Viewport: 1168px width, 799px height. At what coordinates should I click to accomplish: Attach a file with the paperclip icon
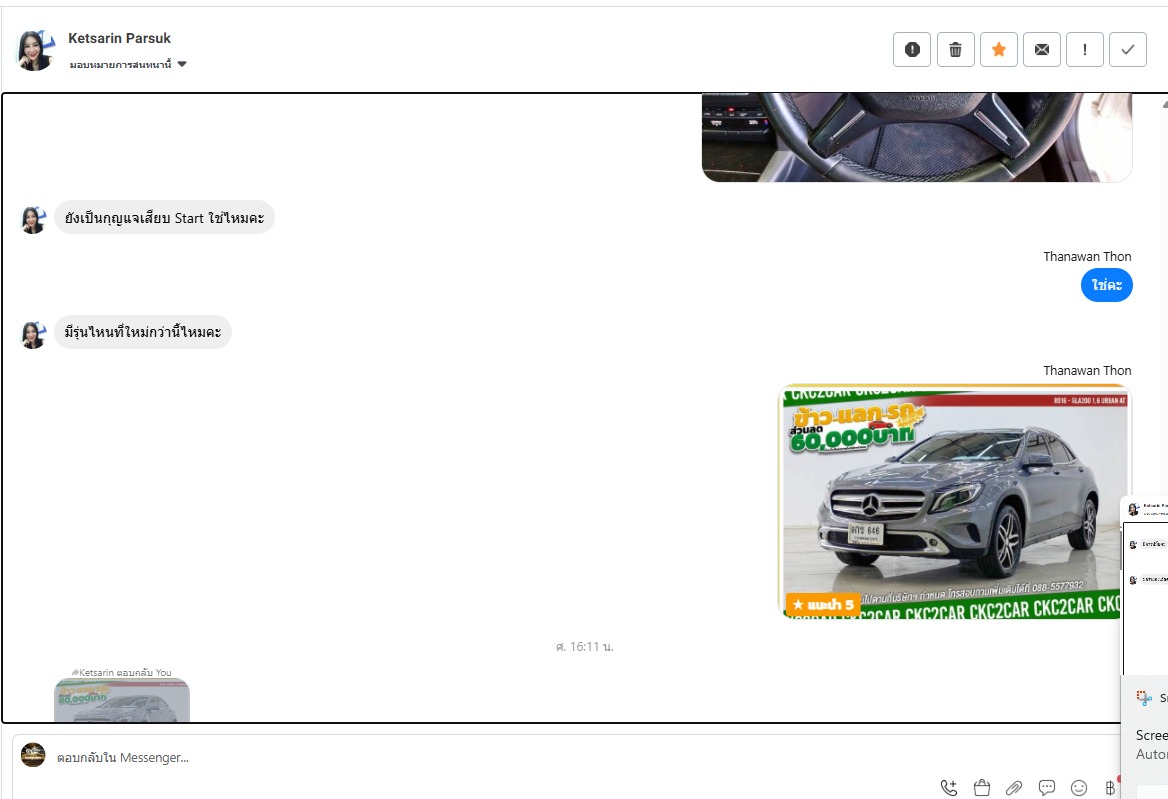(x=1014, y=787)
